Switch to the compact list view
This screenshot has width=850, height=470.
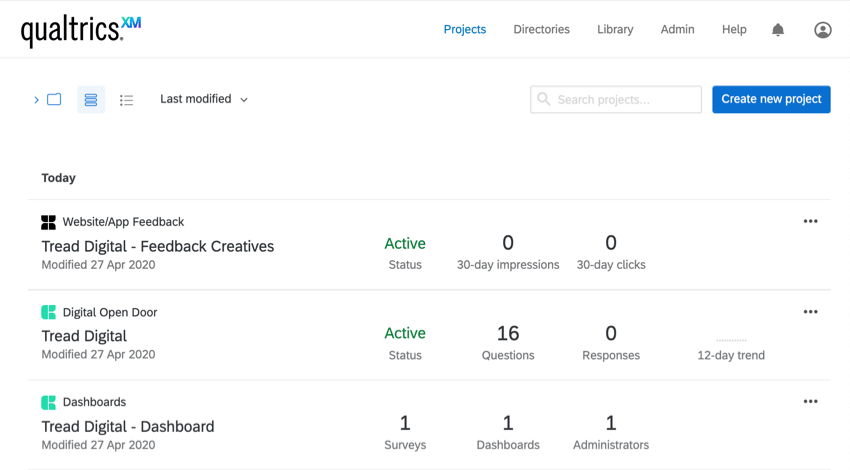(126, 100)
